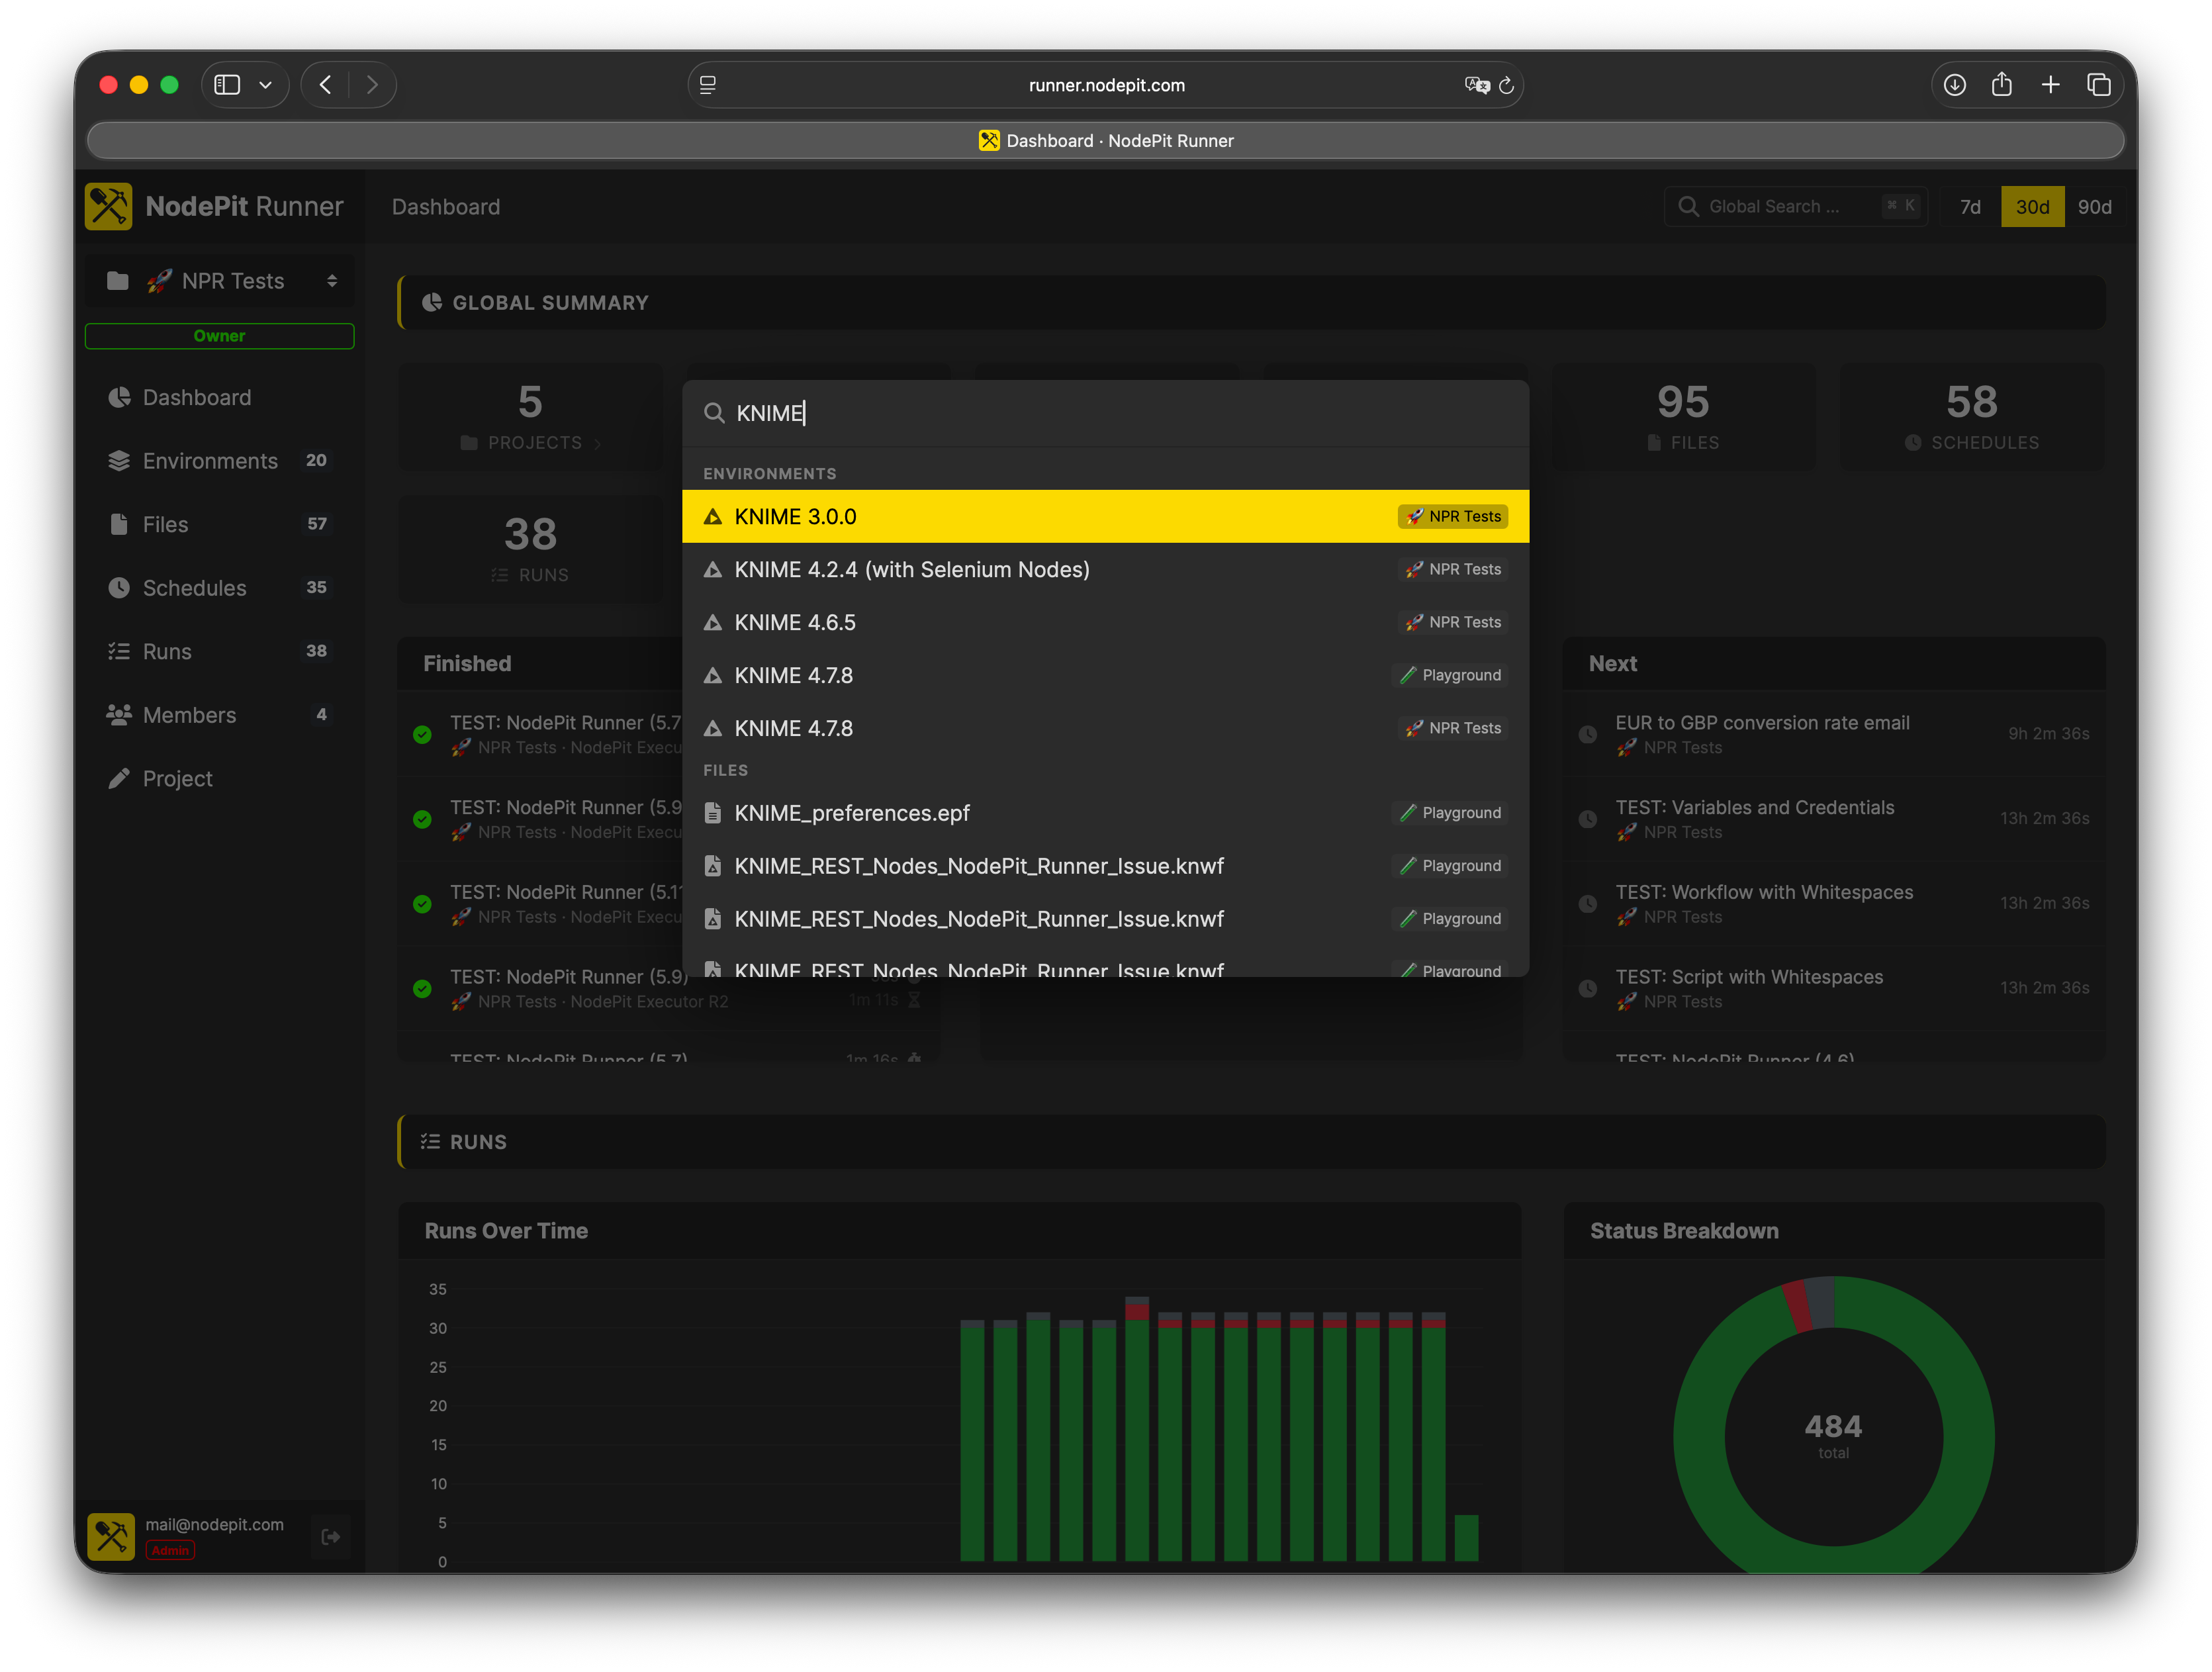Open Runs in the sidebar

point(220,651)
